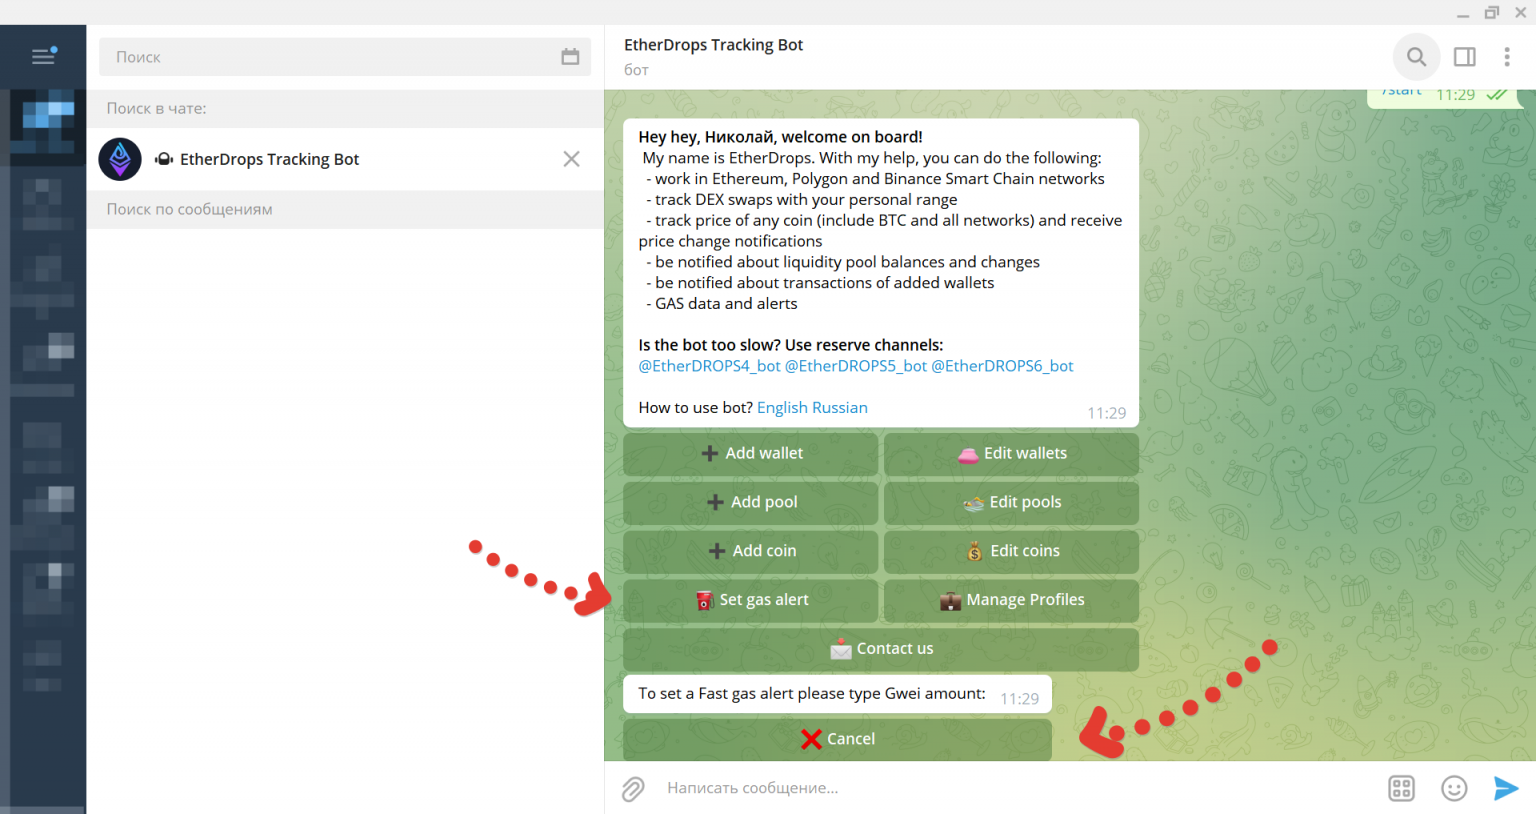Toggle the bot keyboard icon
Screen dimensions: 1536x814
1401,789
